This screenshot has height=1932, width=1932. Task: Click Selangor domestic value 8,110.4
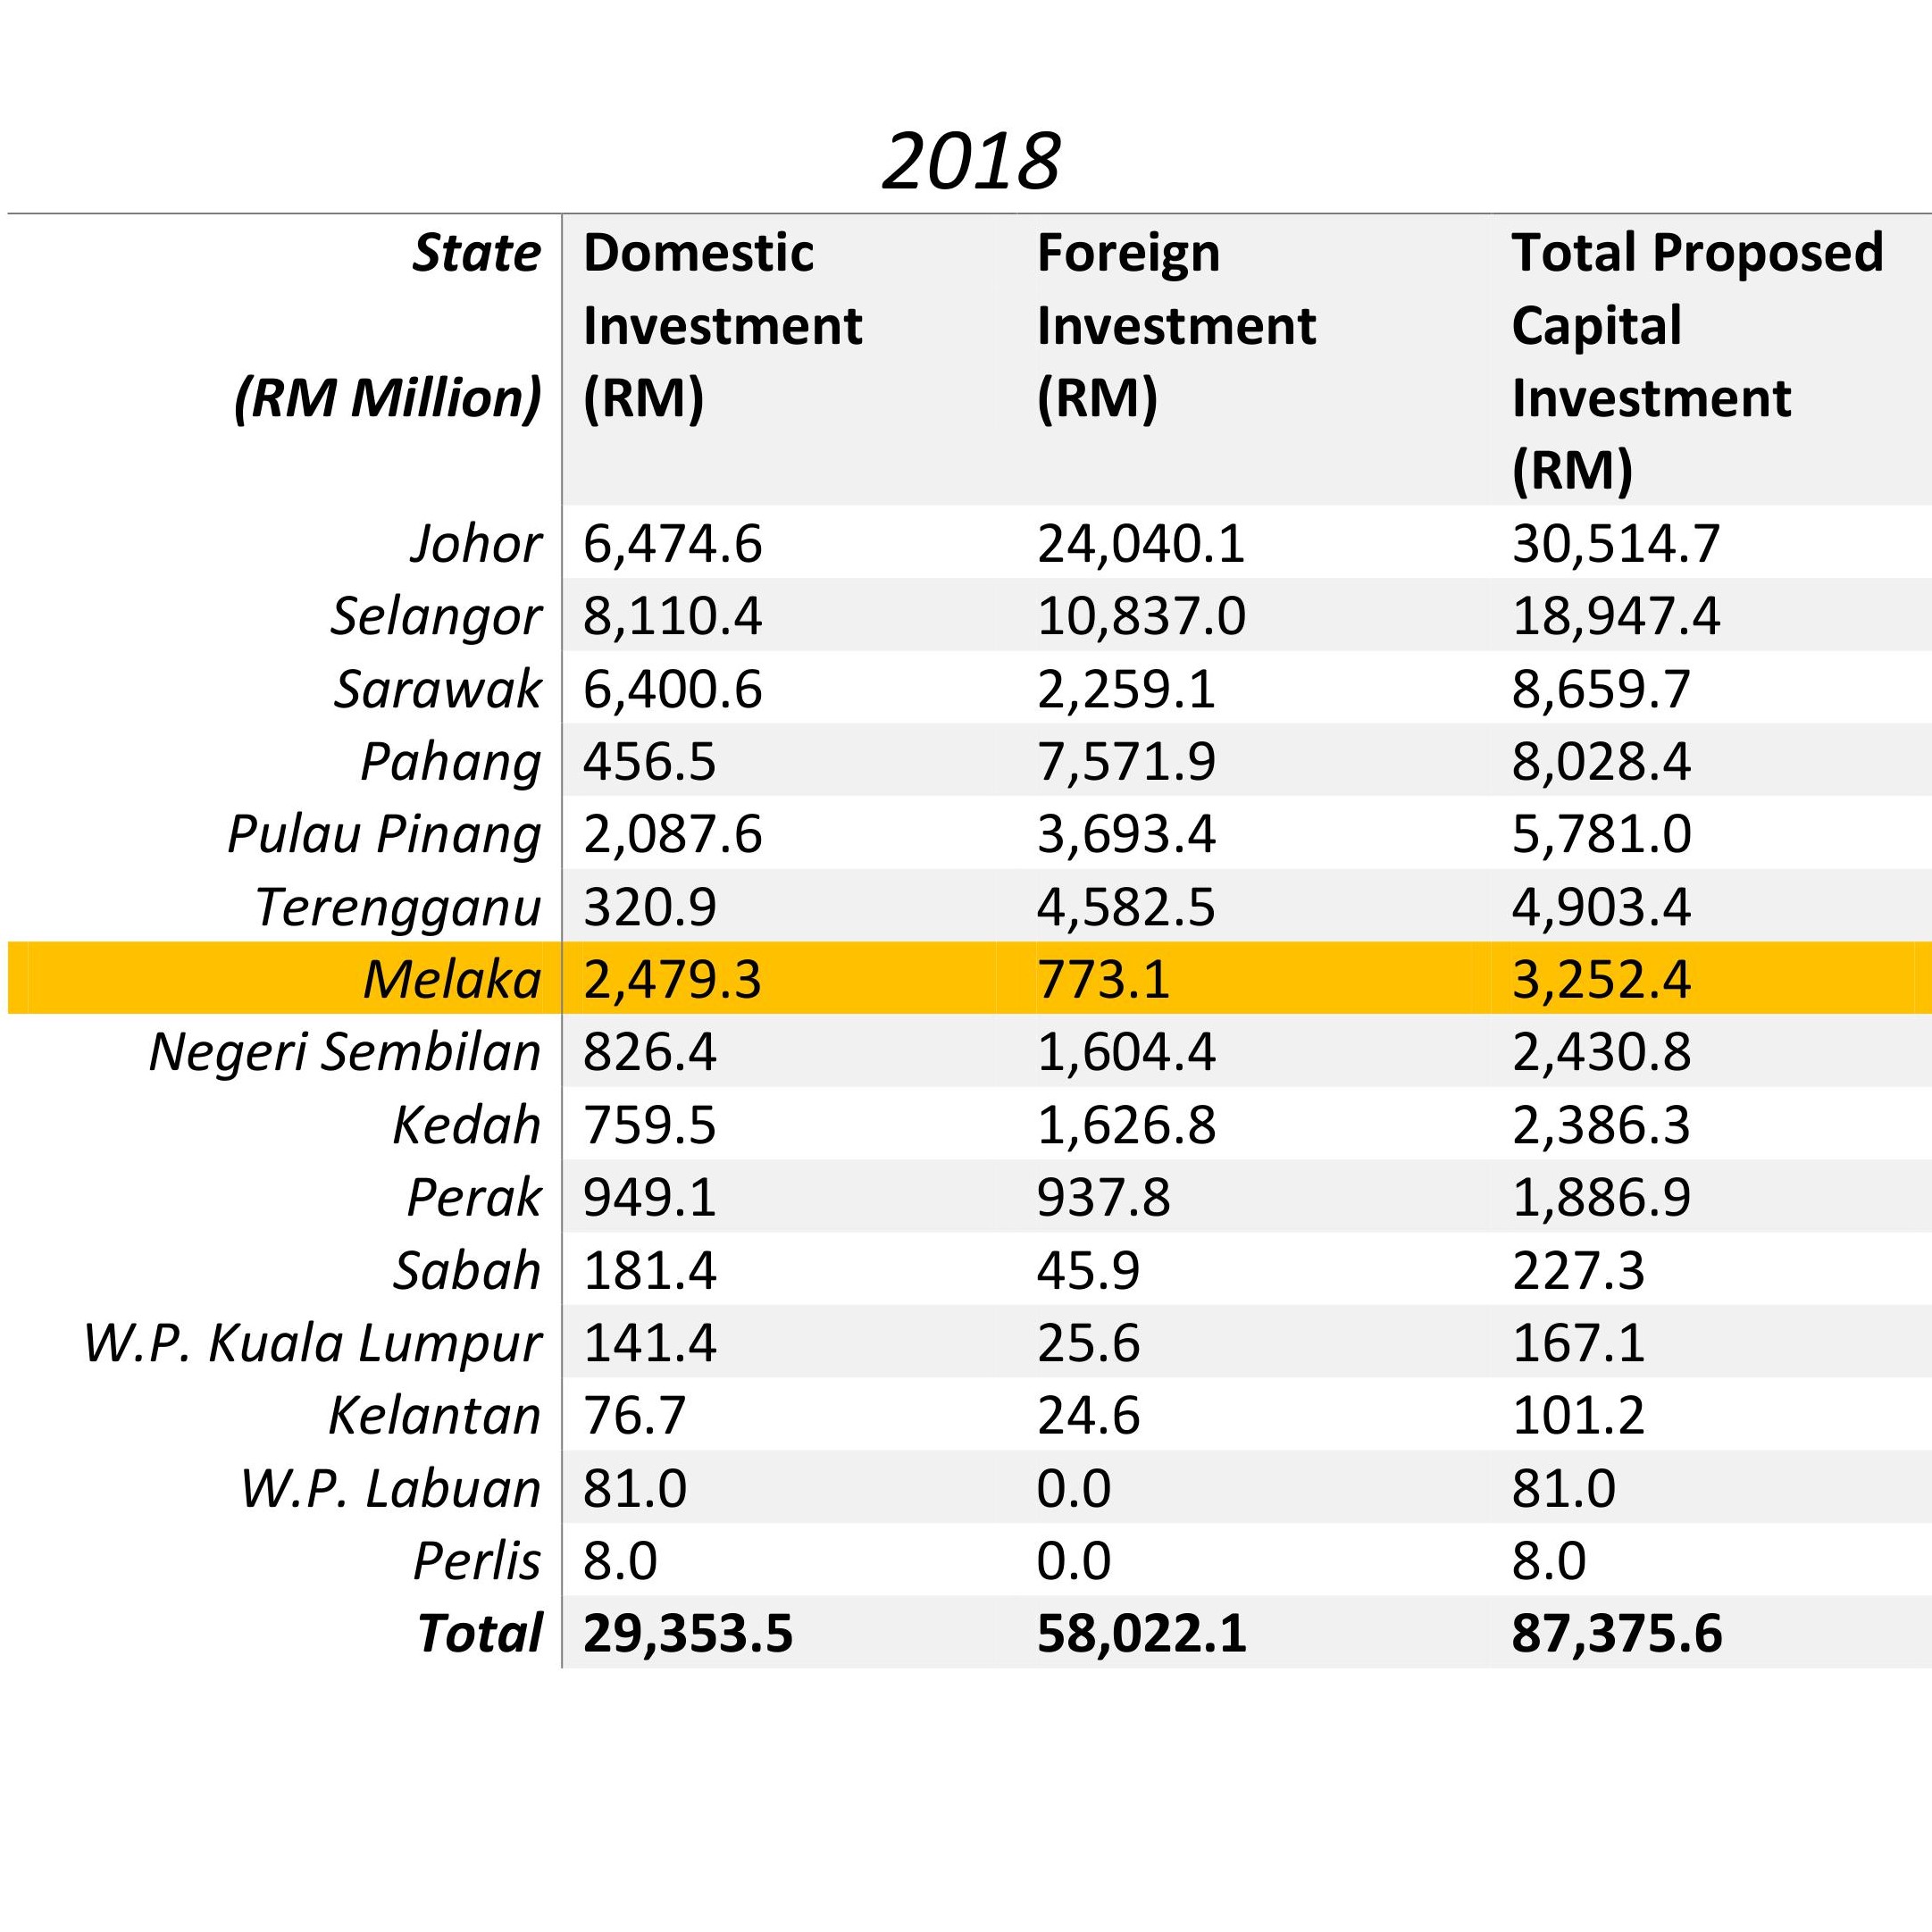coord(672,616)
